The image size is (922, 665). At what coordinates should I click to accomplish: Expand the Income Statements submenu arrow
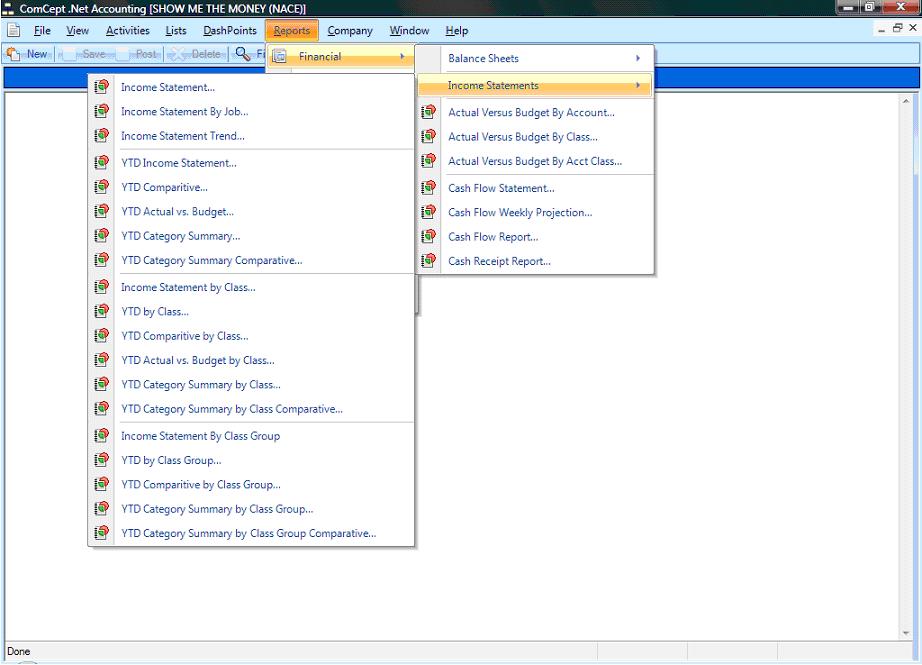(637, 86)
